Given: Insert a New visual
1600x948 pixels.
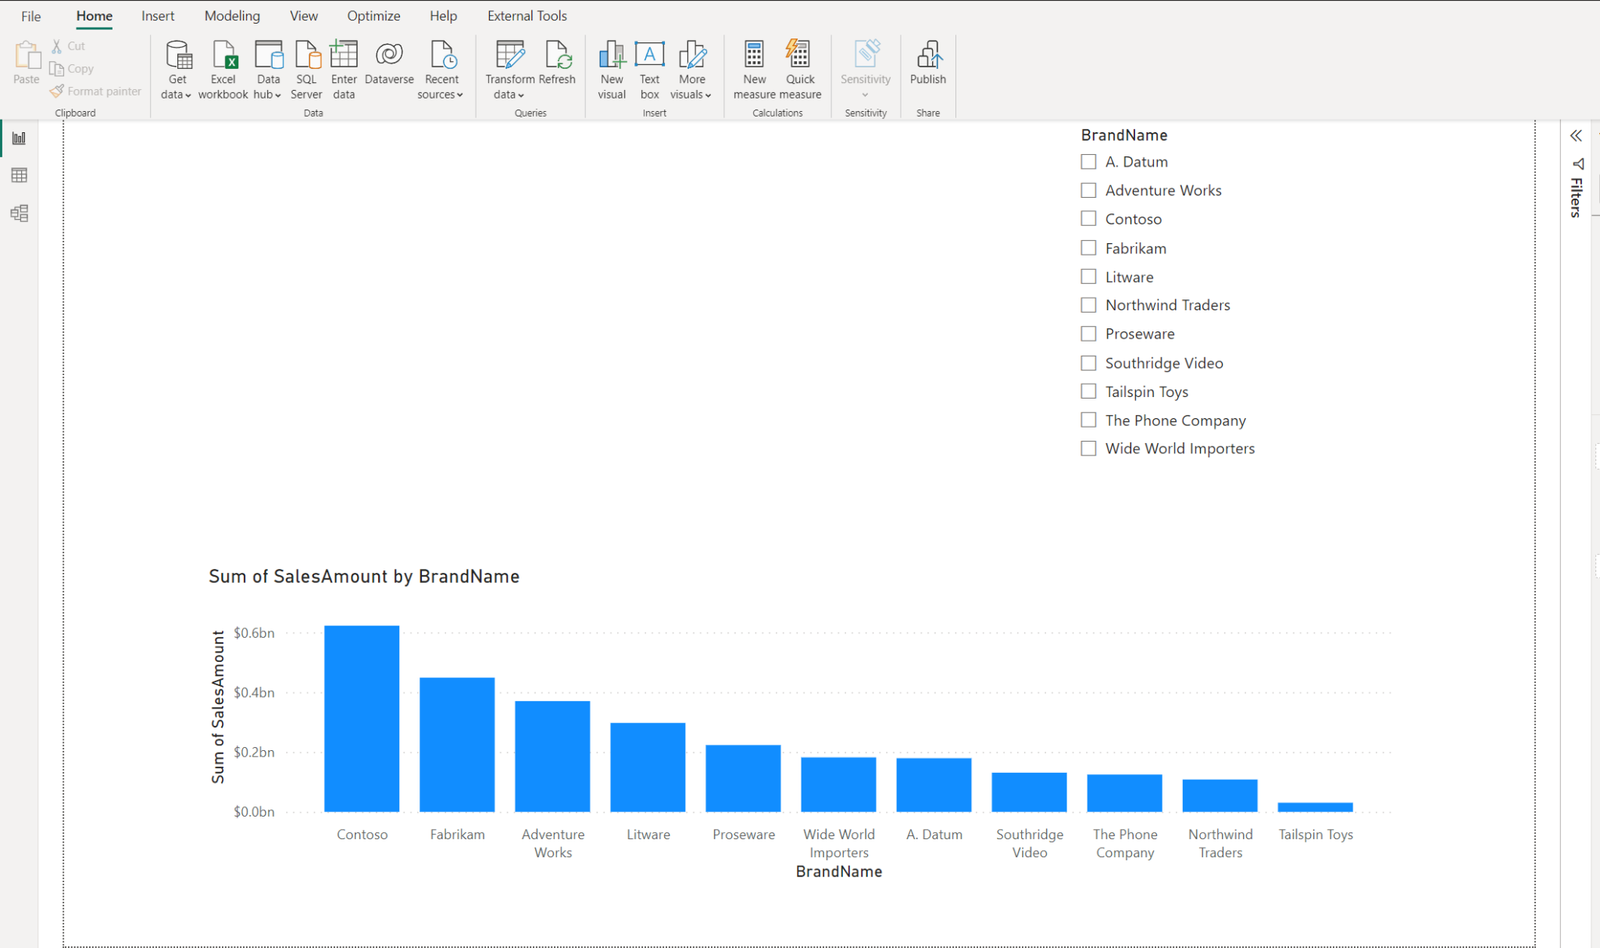Looking at the screenshot, I should [x=612, y=69].
